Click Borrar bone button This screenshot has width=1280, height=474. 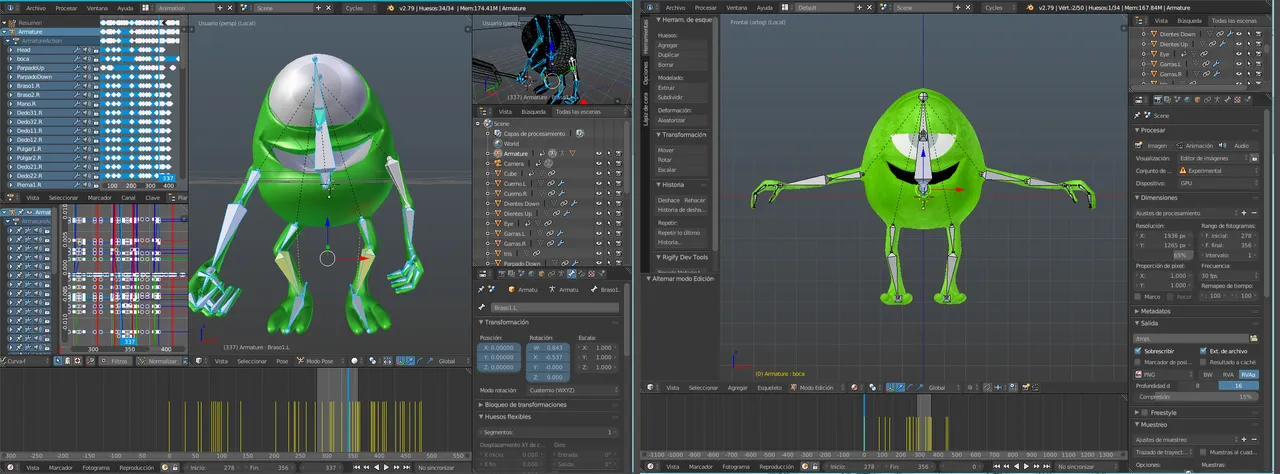click(683, 65)
